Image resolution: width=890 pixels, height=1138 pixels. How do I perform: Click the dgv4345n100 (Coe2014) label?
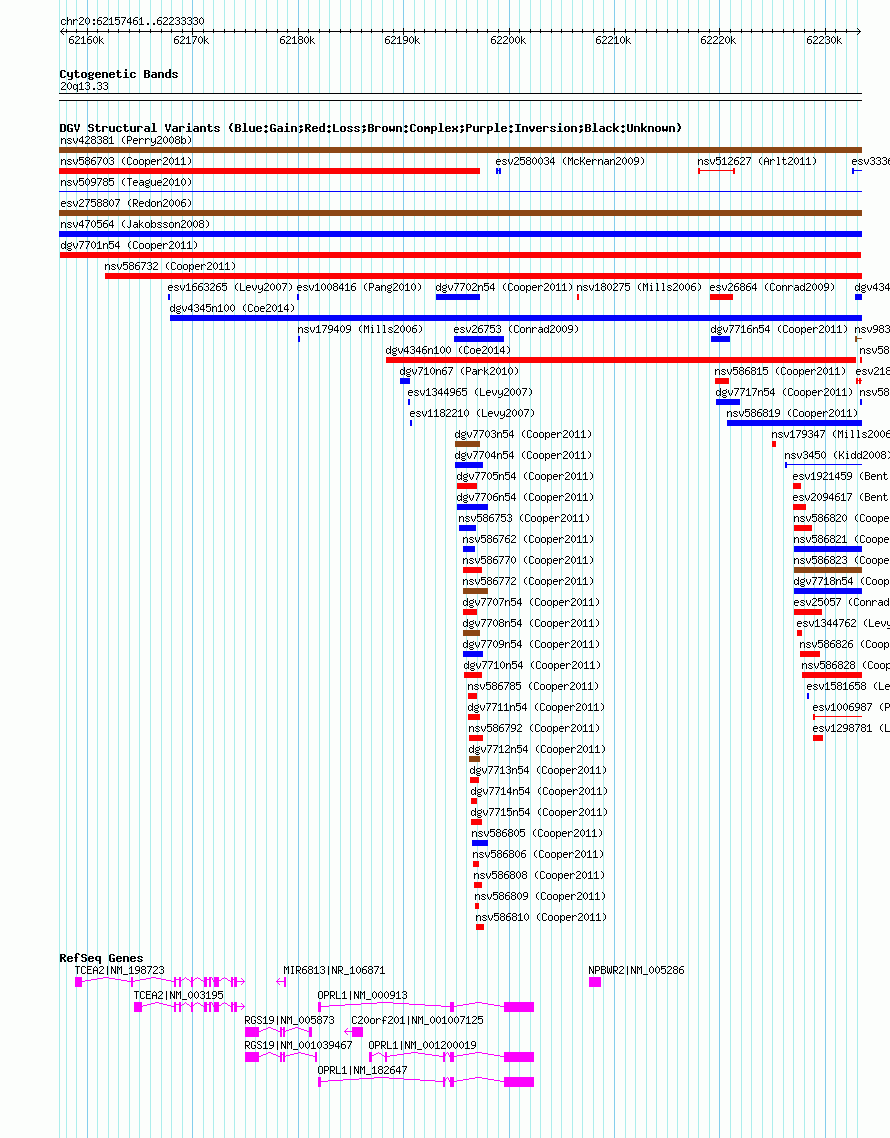coord(232,308)
